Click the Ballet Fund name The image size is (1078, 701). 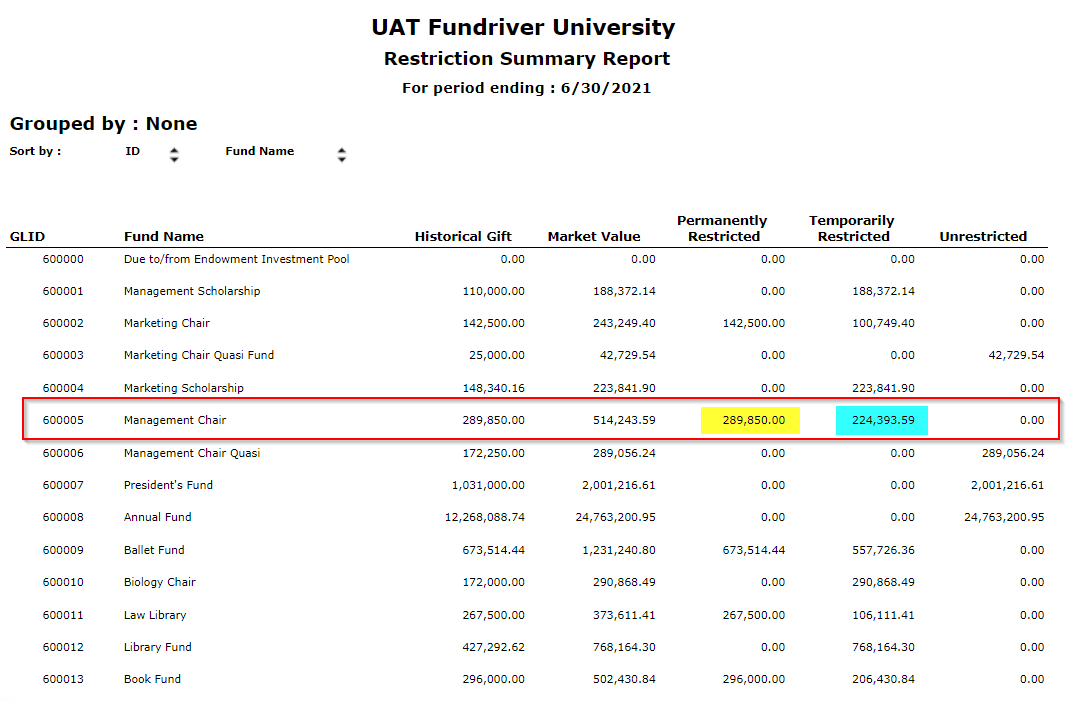154,550
